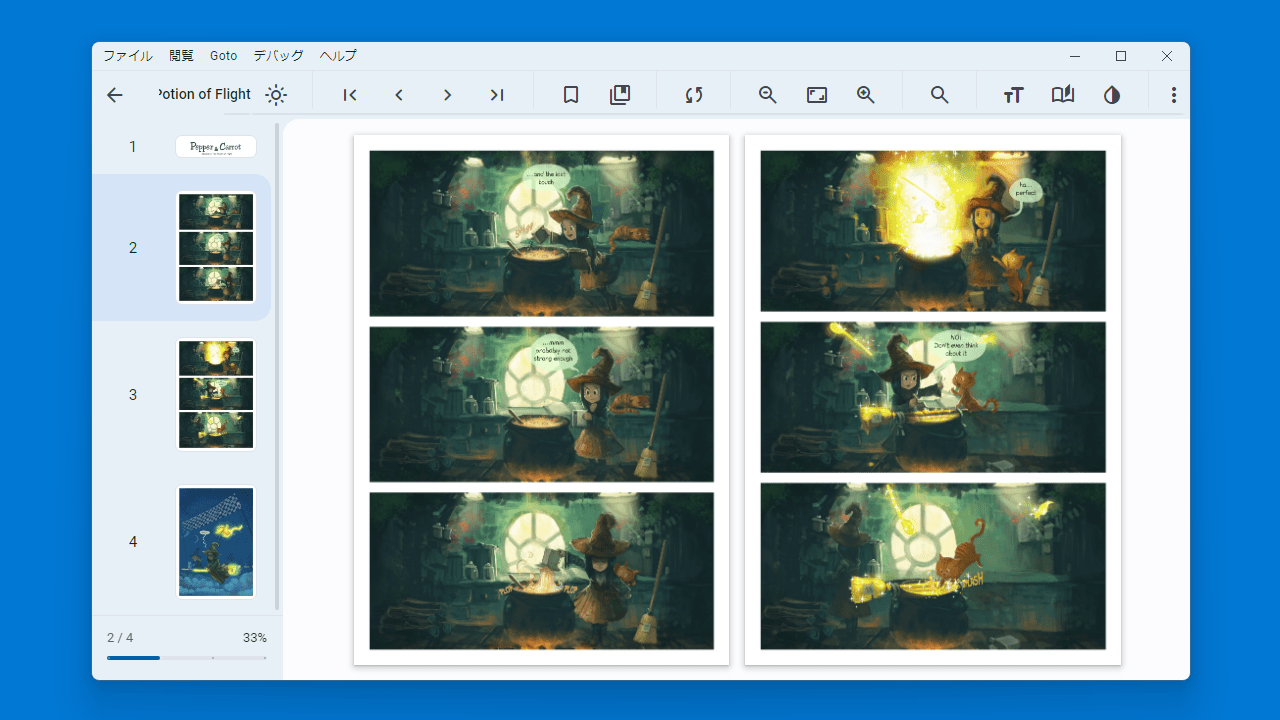Screen dimensions: 1280x720
Task: Open the Goto menu
Action: [224, 56]
